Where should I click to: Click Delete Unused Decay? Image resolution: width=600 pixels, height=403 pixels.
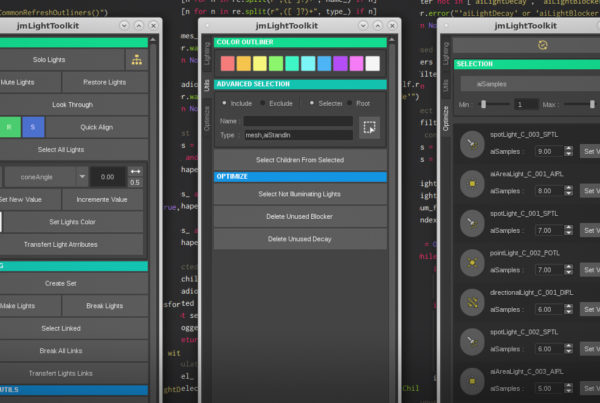click(x=300, y=239)
